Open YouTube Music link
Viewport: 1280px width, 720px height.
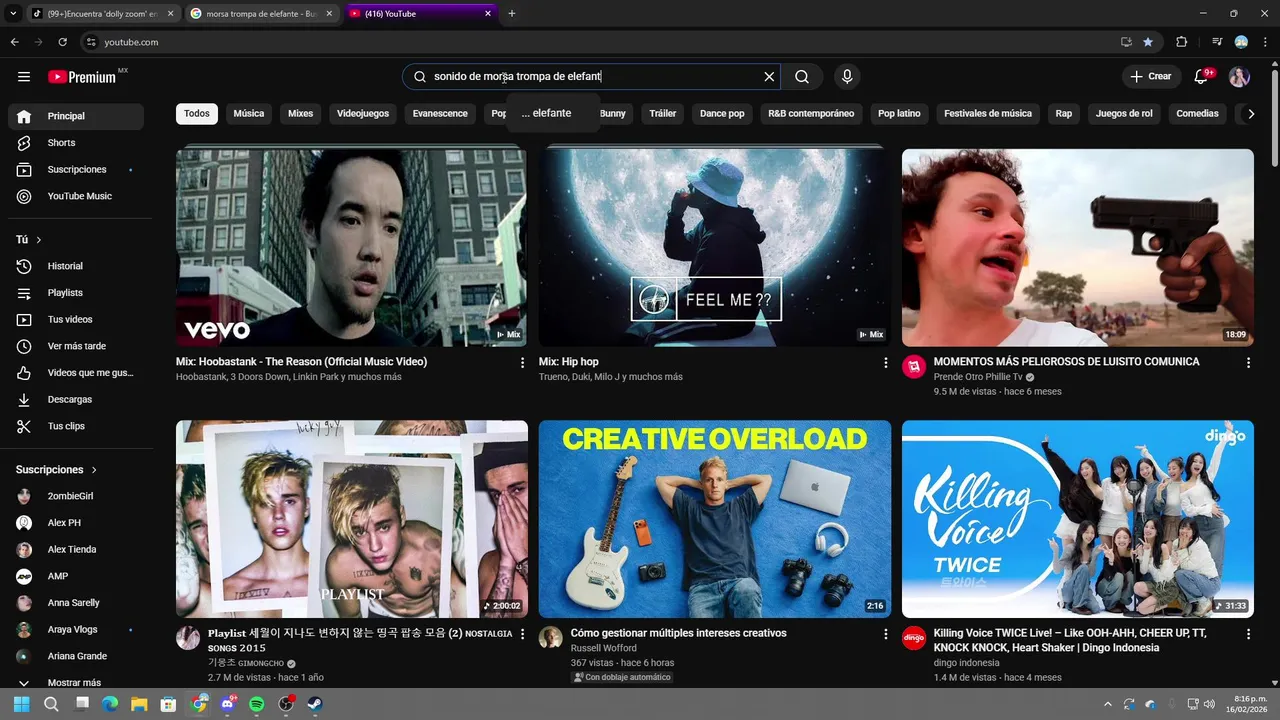pyautogui.click(x=76, y=196)
